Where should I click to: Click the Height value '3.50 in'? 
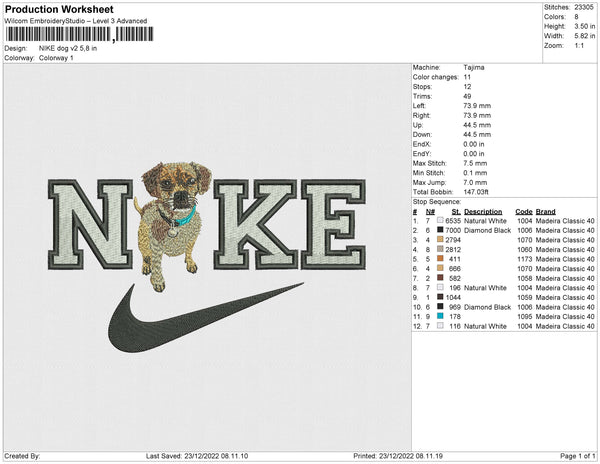tap(584, 26)
